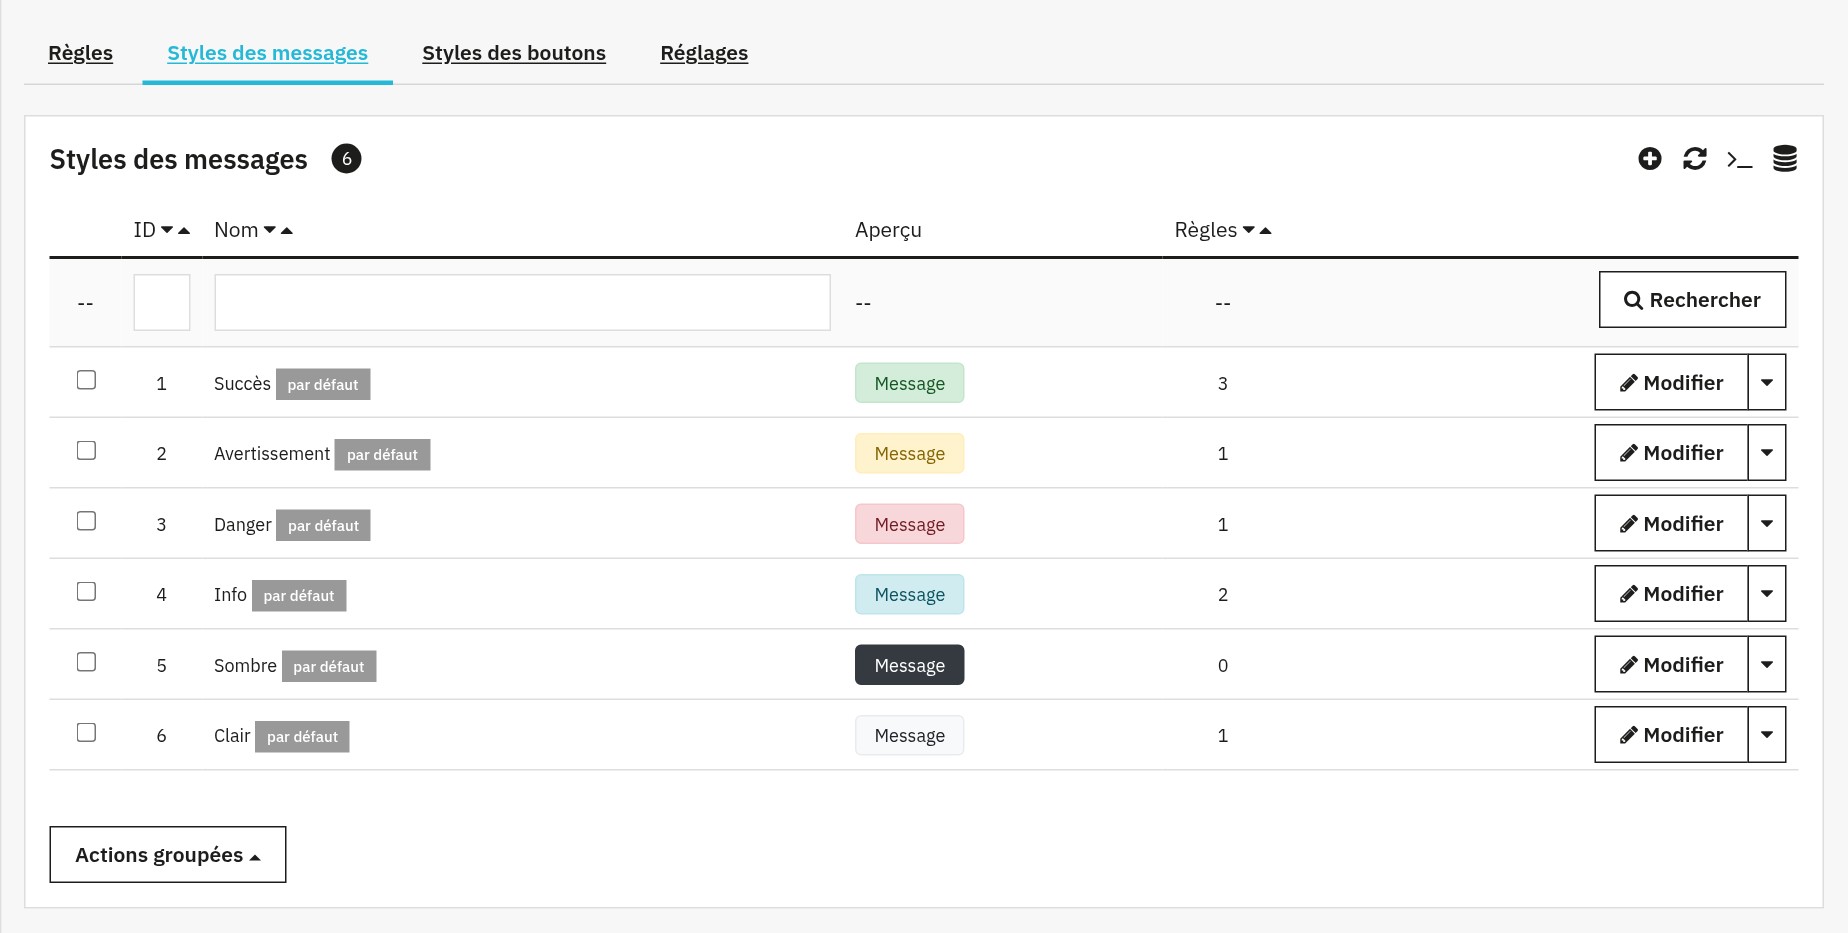Focus the Nom filter input field
Viewport: 1848px width, 933px height.
click(x=523, y=303)
